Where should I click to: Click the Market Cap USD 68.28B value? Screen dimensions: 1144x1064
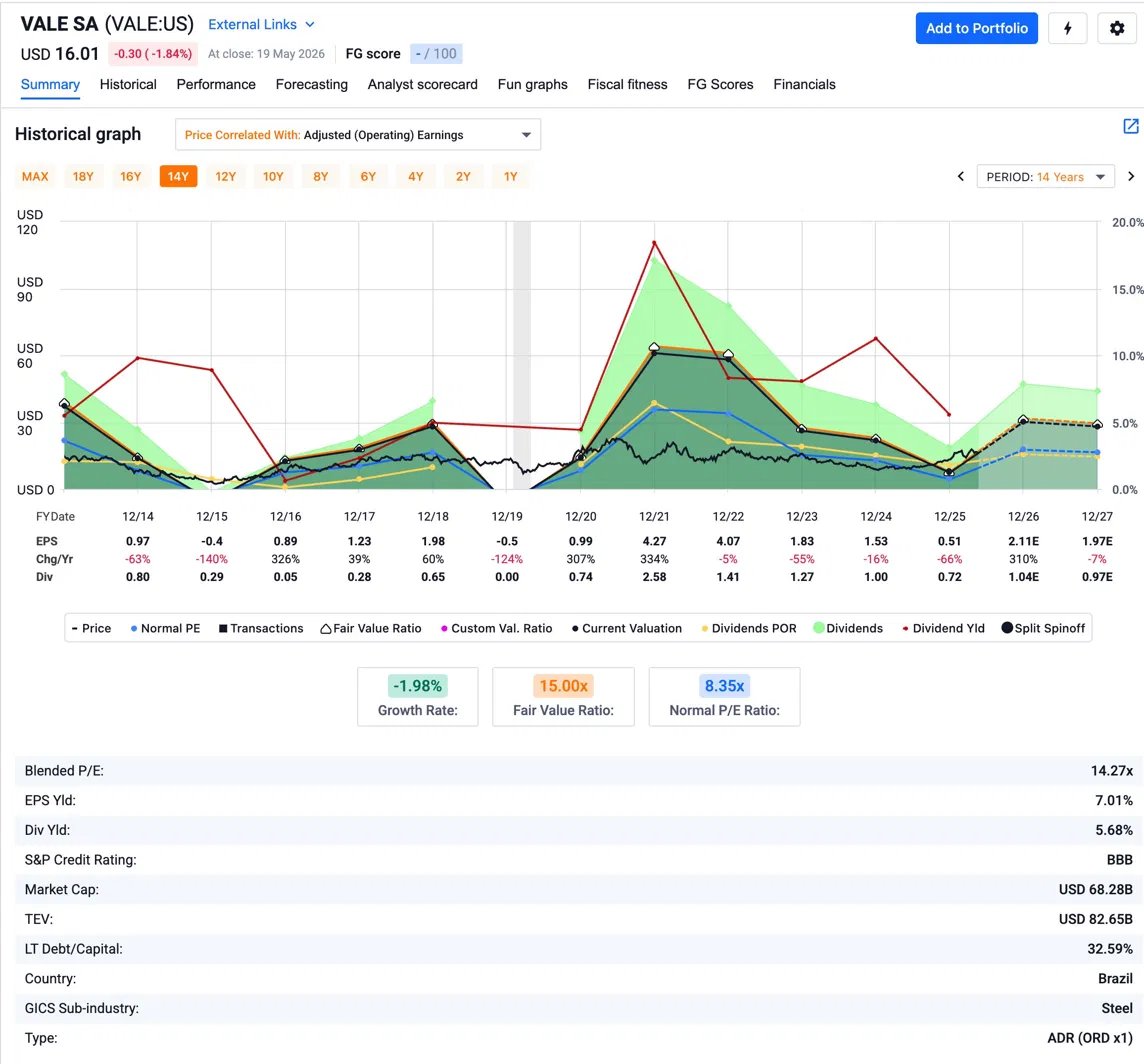point(1095,890)
